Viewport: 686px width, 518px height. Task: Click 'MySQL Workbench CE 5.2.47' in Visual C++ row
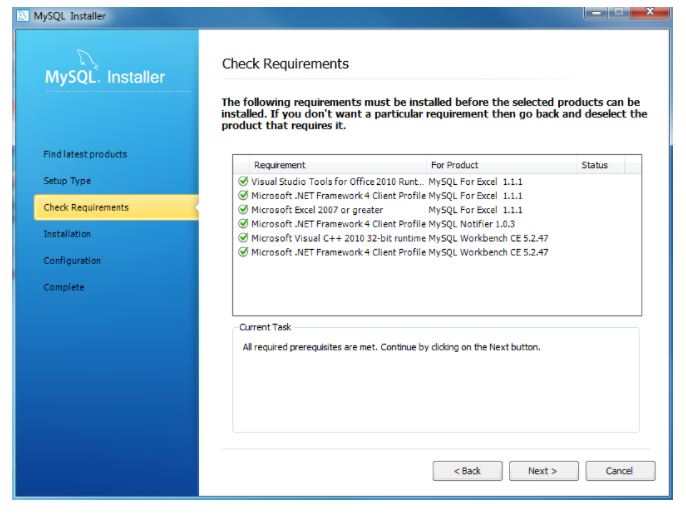click(488, 238)
